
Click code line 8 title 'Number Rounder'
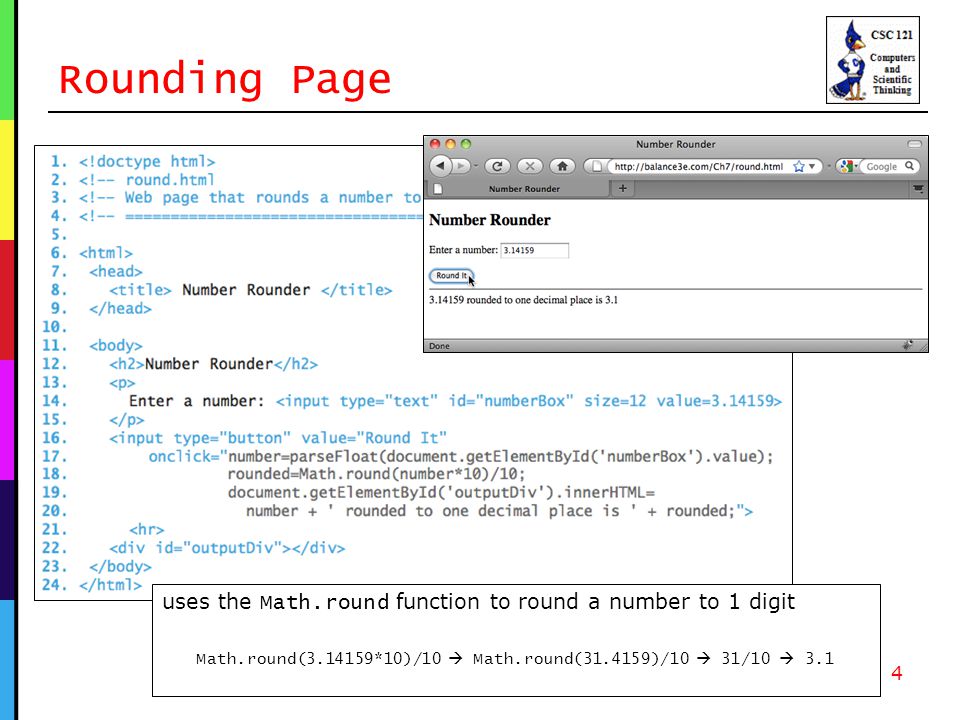pyautogui.click(x=246, y=290)
